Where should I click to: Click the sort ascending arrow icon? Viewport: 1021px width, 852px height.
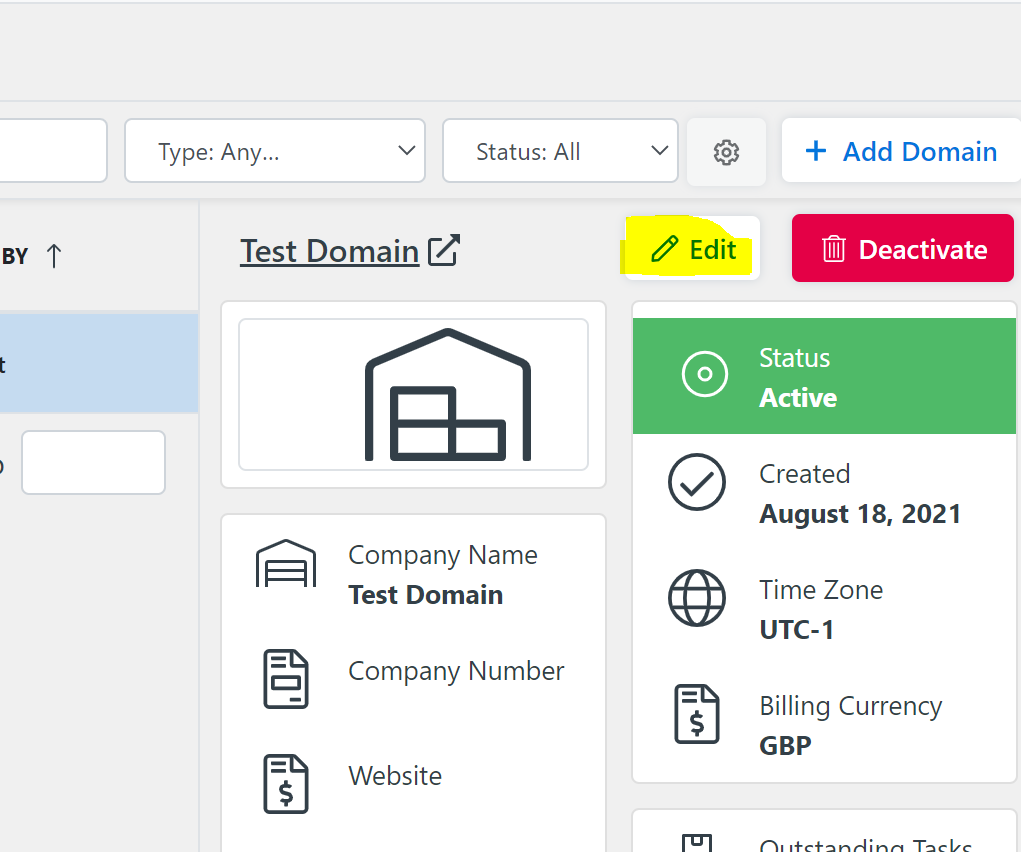coord(54,256)
